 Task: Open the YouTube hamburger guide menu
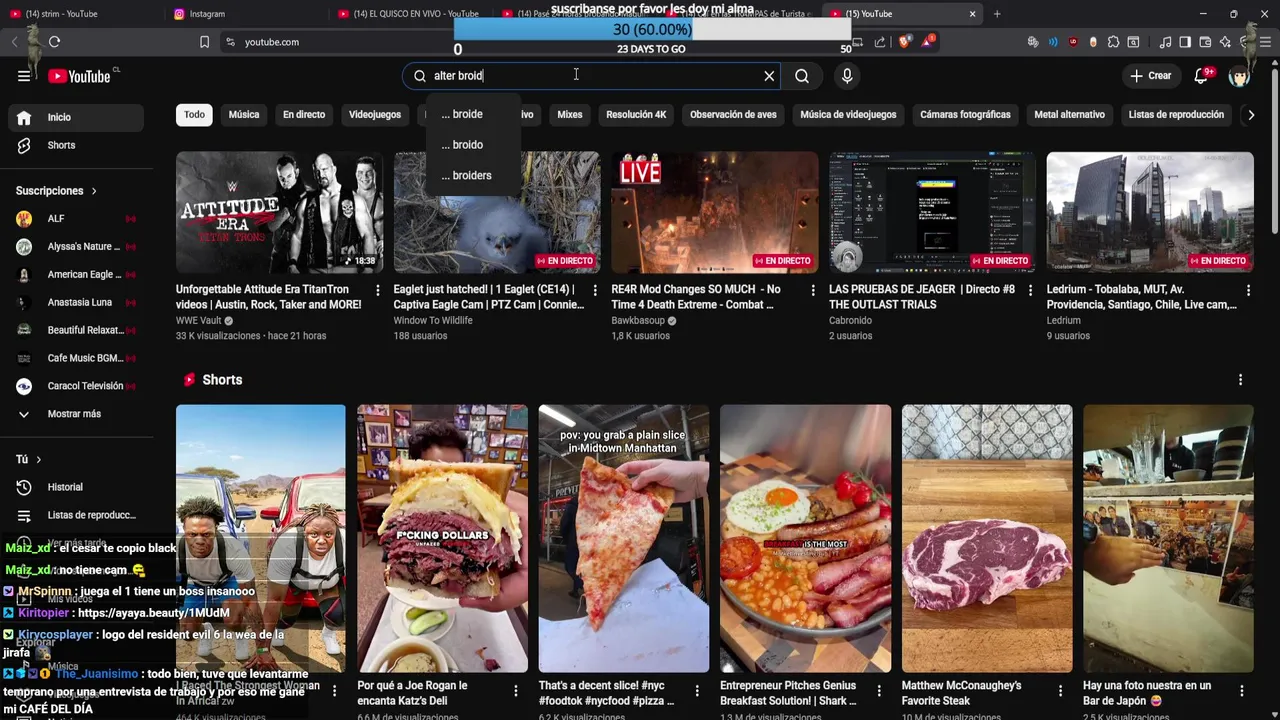point(24,76)
